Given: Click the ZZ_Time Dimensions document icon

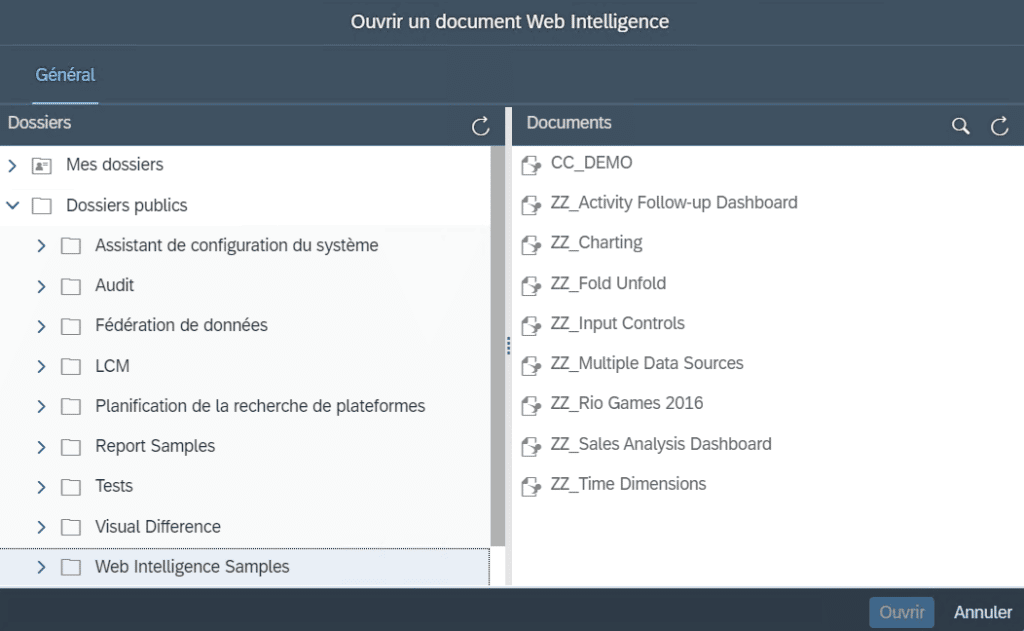Looking at the screenshot, I should (x=531, y=486).
